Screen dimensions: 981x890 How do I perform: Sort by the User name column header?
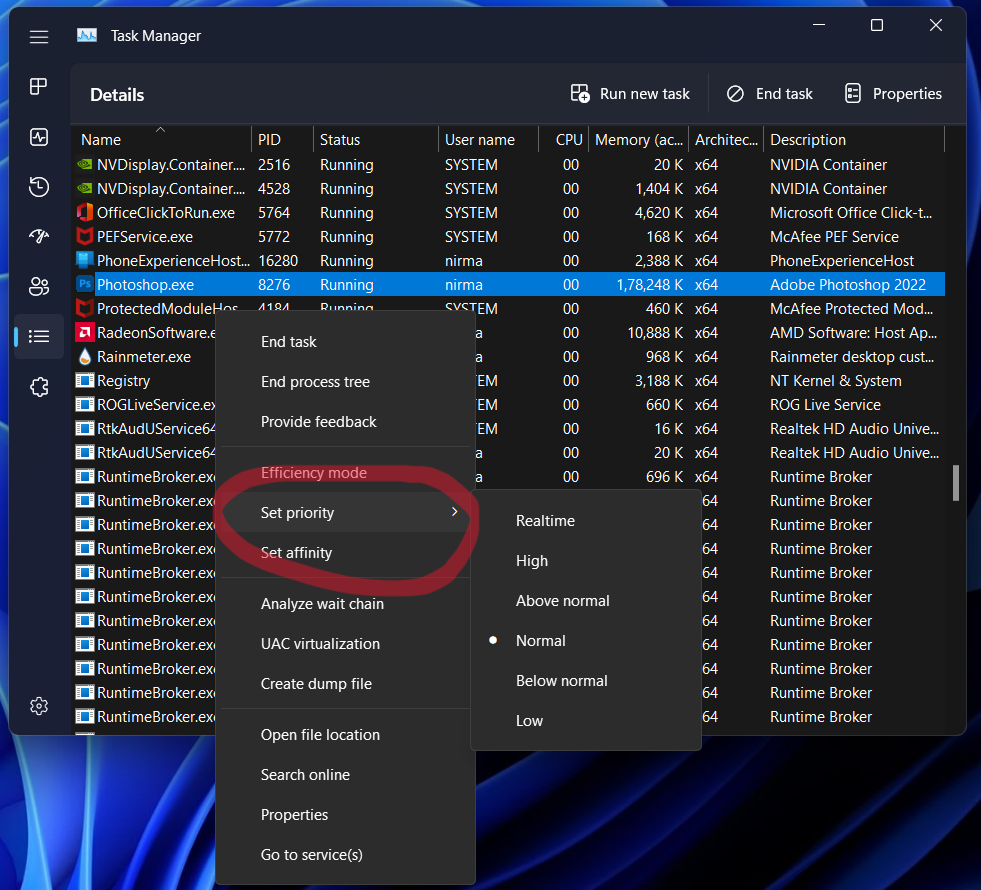point(488,139)
